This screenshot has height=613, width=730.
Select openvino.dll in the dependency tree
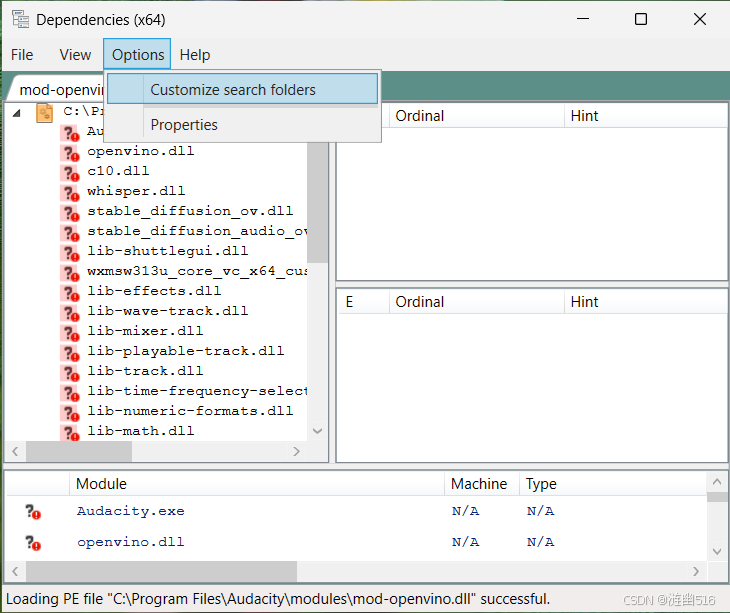coord(141,151)
